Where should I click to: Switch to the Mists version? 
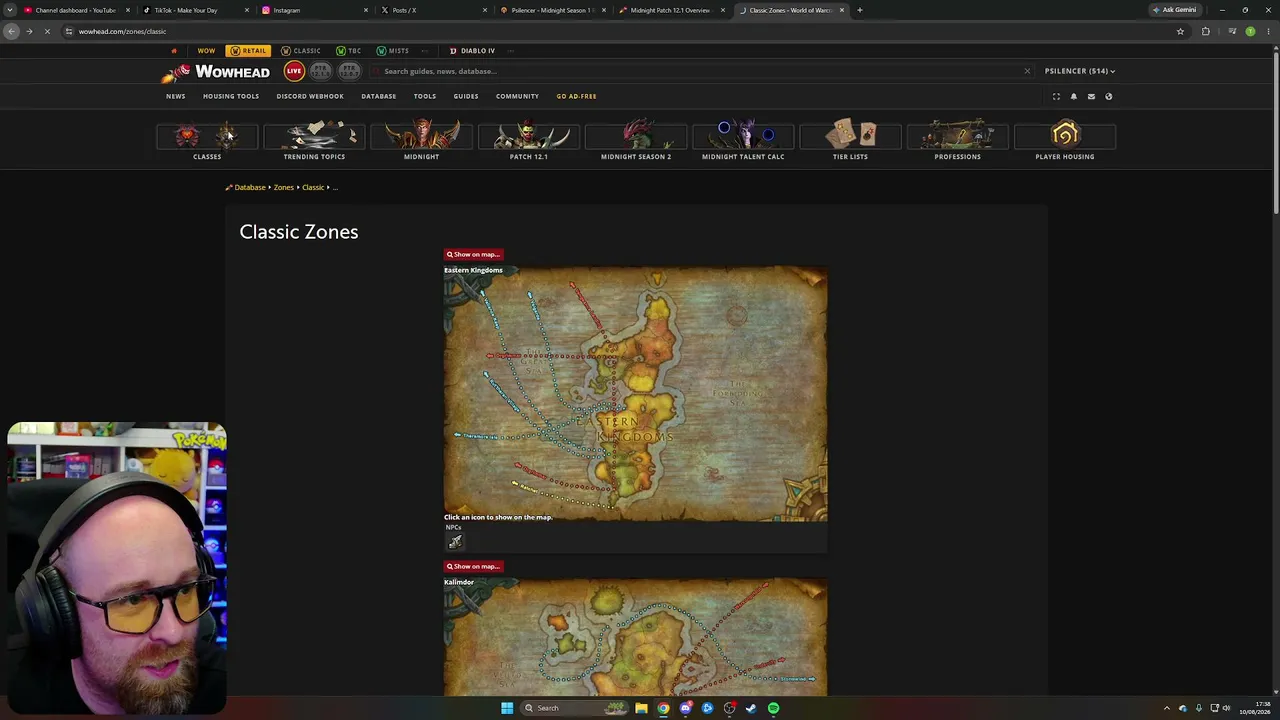click(393, 51)
